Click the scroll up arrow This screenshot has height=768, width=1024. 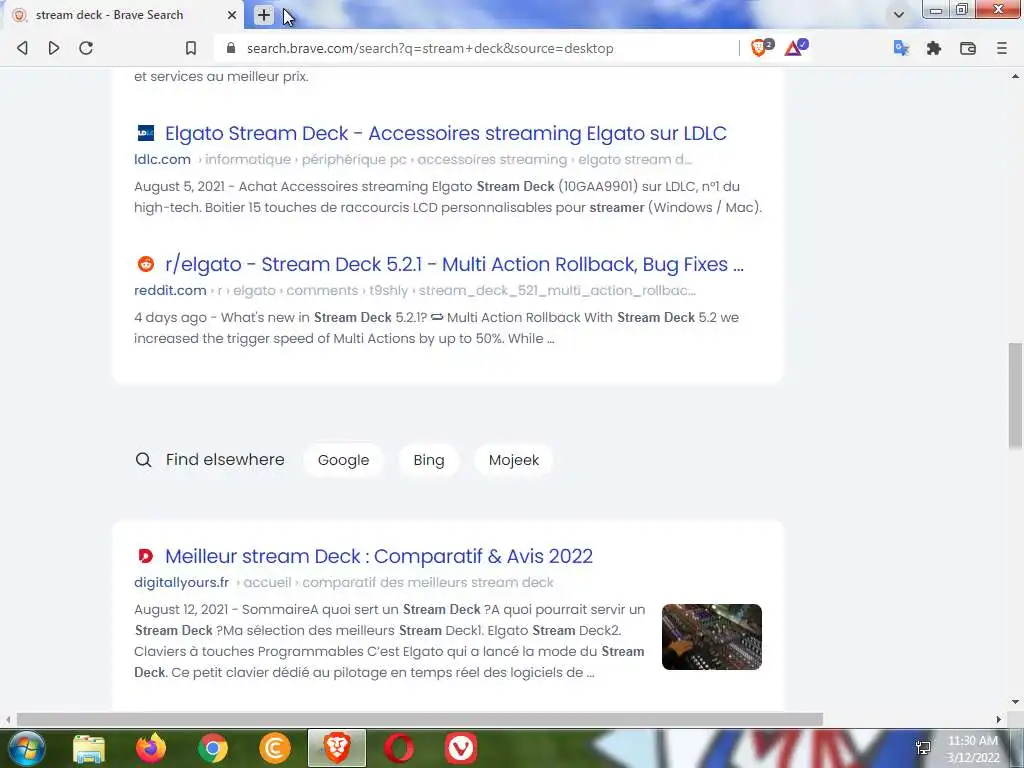pyautogui.click(x=1016, y=76)
